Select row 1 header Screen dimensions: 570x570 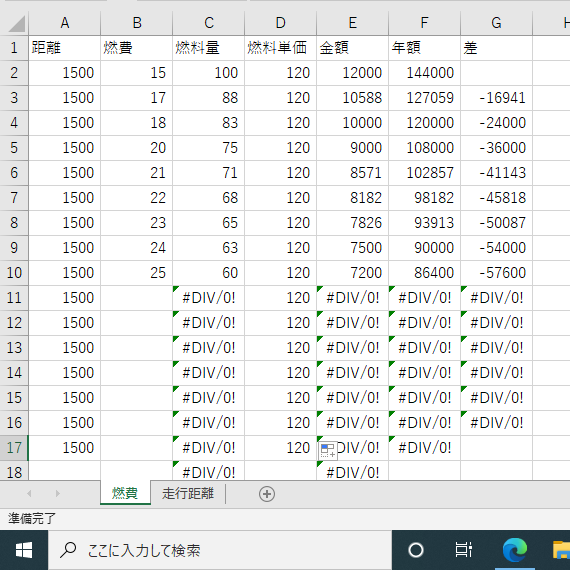pos(14,48)
